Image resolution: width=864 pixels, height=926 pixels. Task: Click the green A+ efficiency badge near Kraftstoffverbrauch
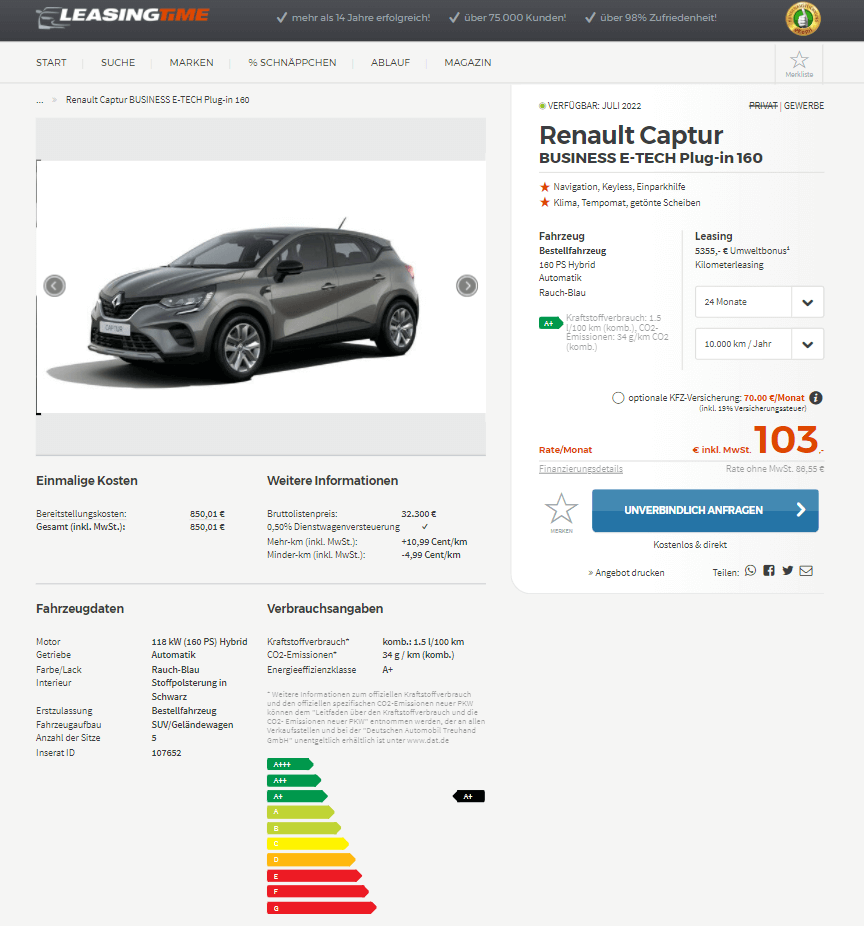tap(550, 323)
